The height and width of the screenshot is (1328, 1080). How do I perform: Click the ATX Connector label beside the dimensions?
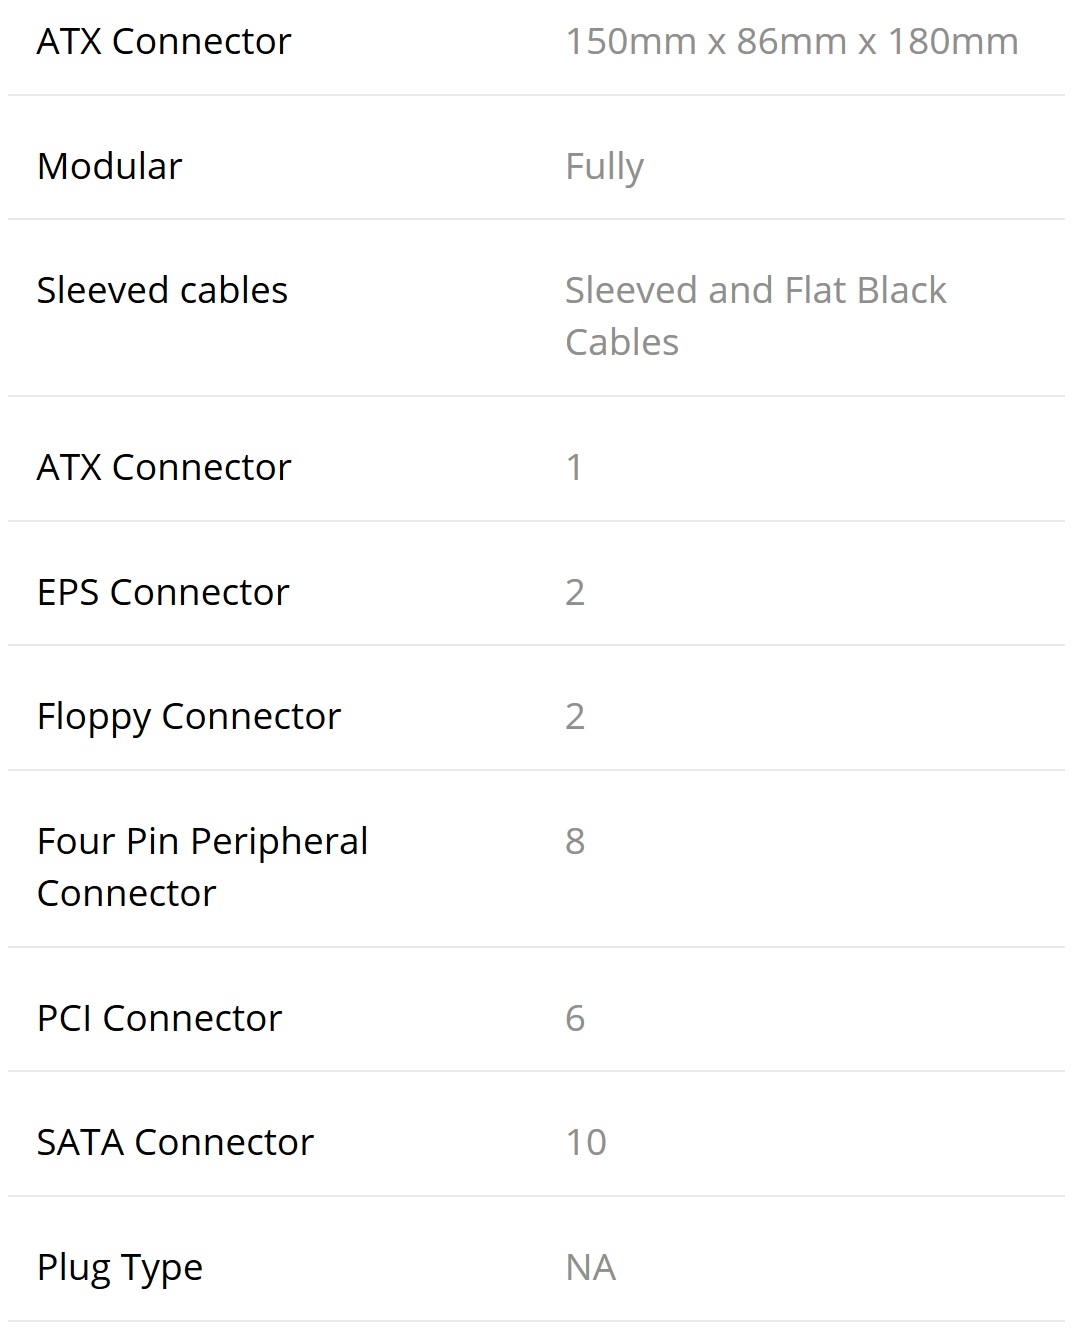click(164, 42)
